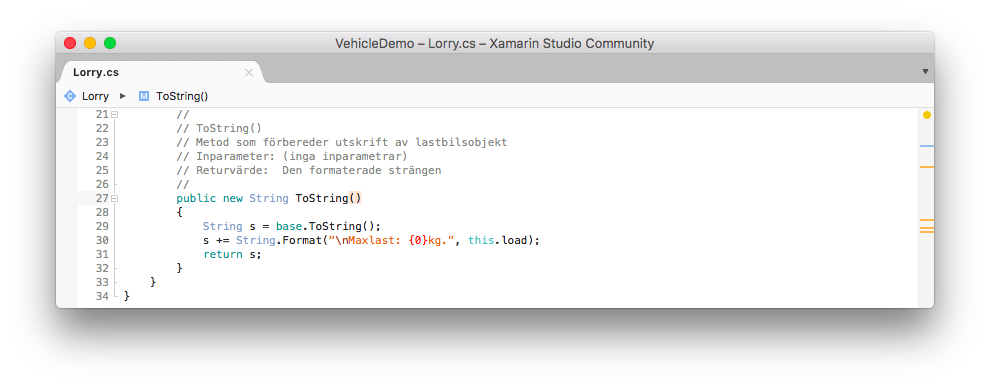
Task: Click the yellow minimize window button
Action: click(90, 43)
